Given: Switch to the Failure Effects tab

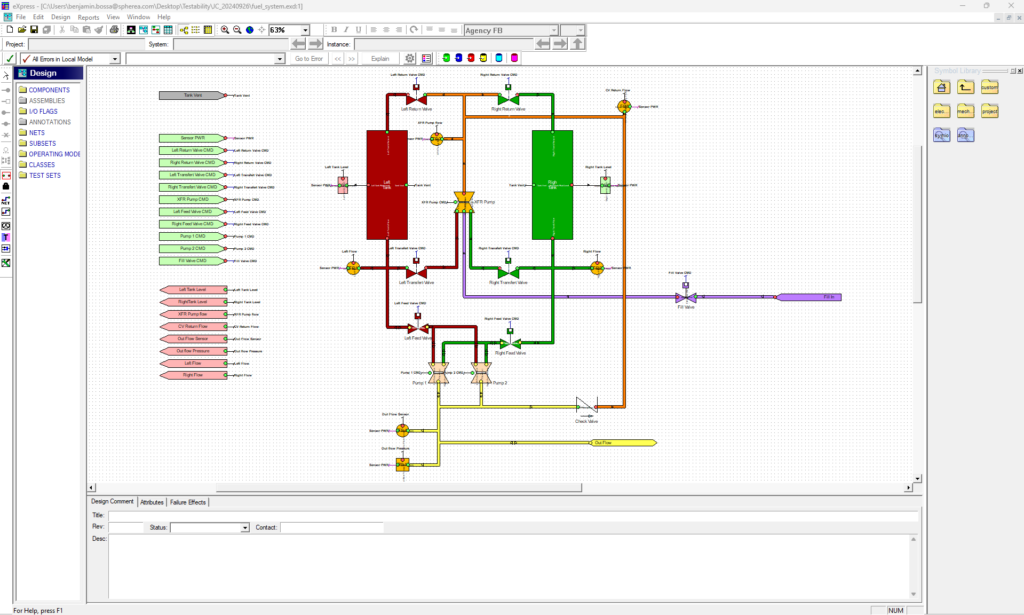Looking at the screenshot, I should click(x=188, y=502).
